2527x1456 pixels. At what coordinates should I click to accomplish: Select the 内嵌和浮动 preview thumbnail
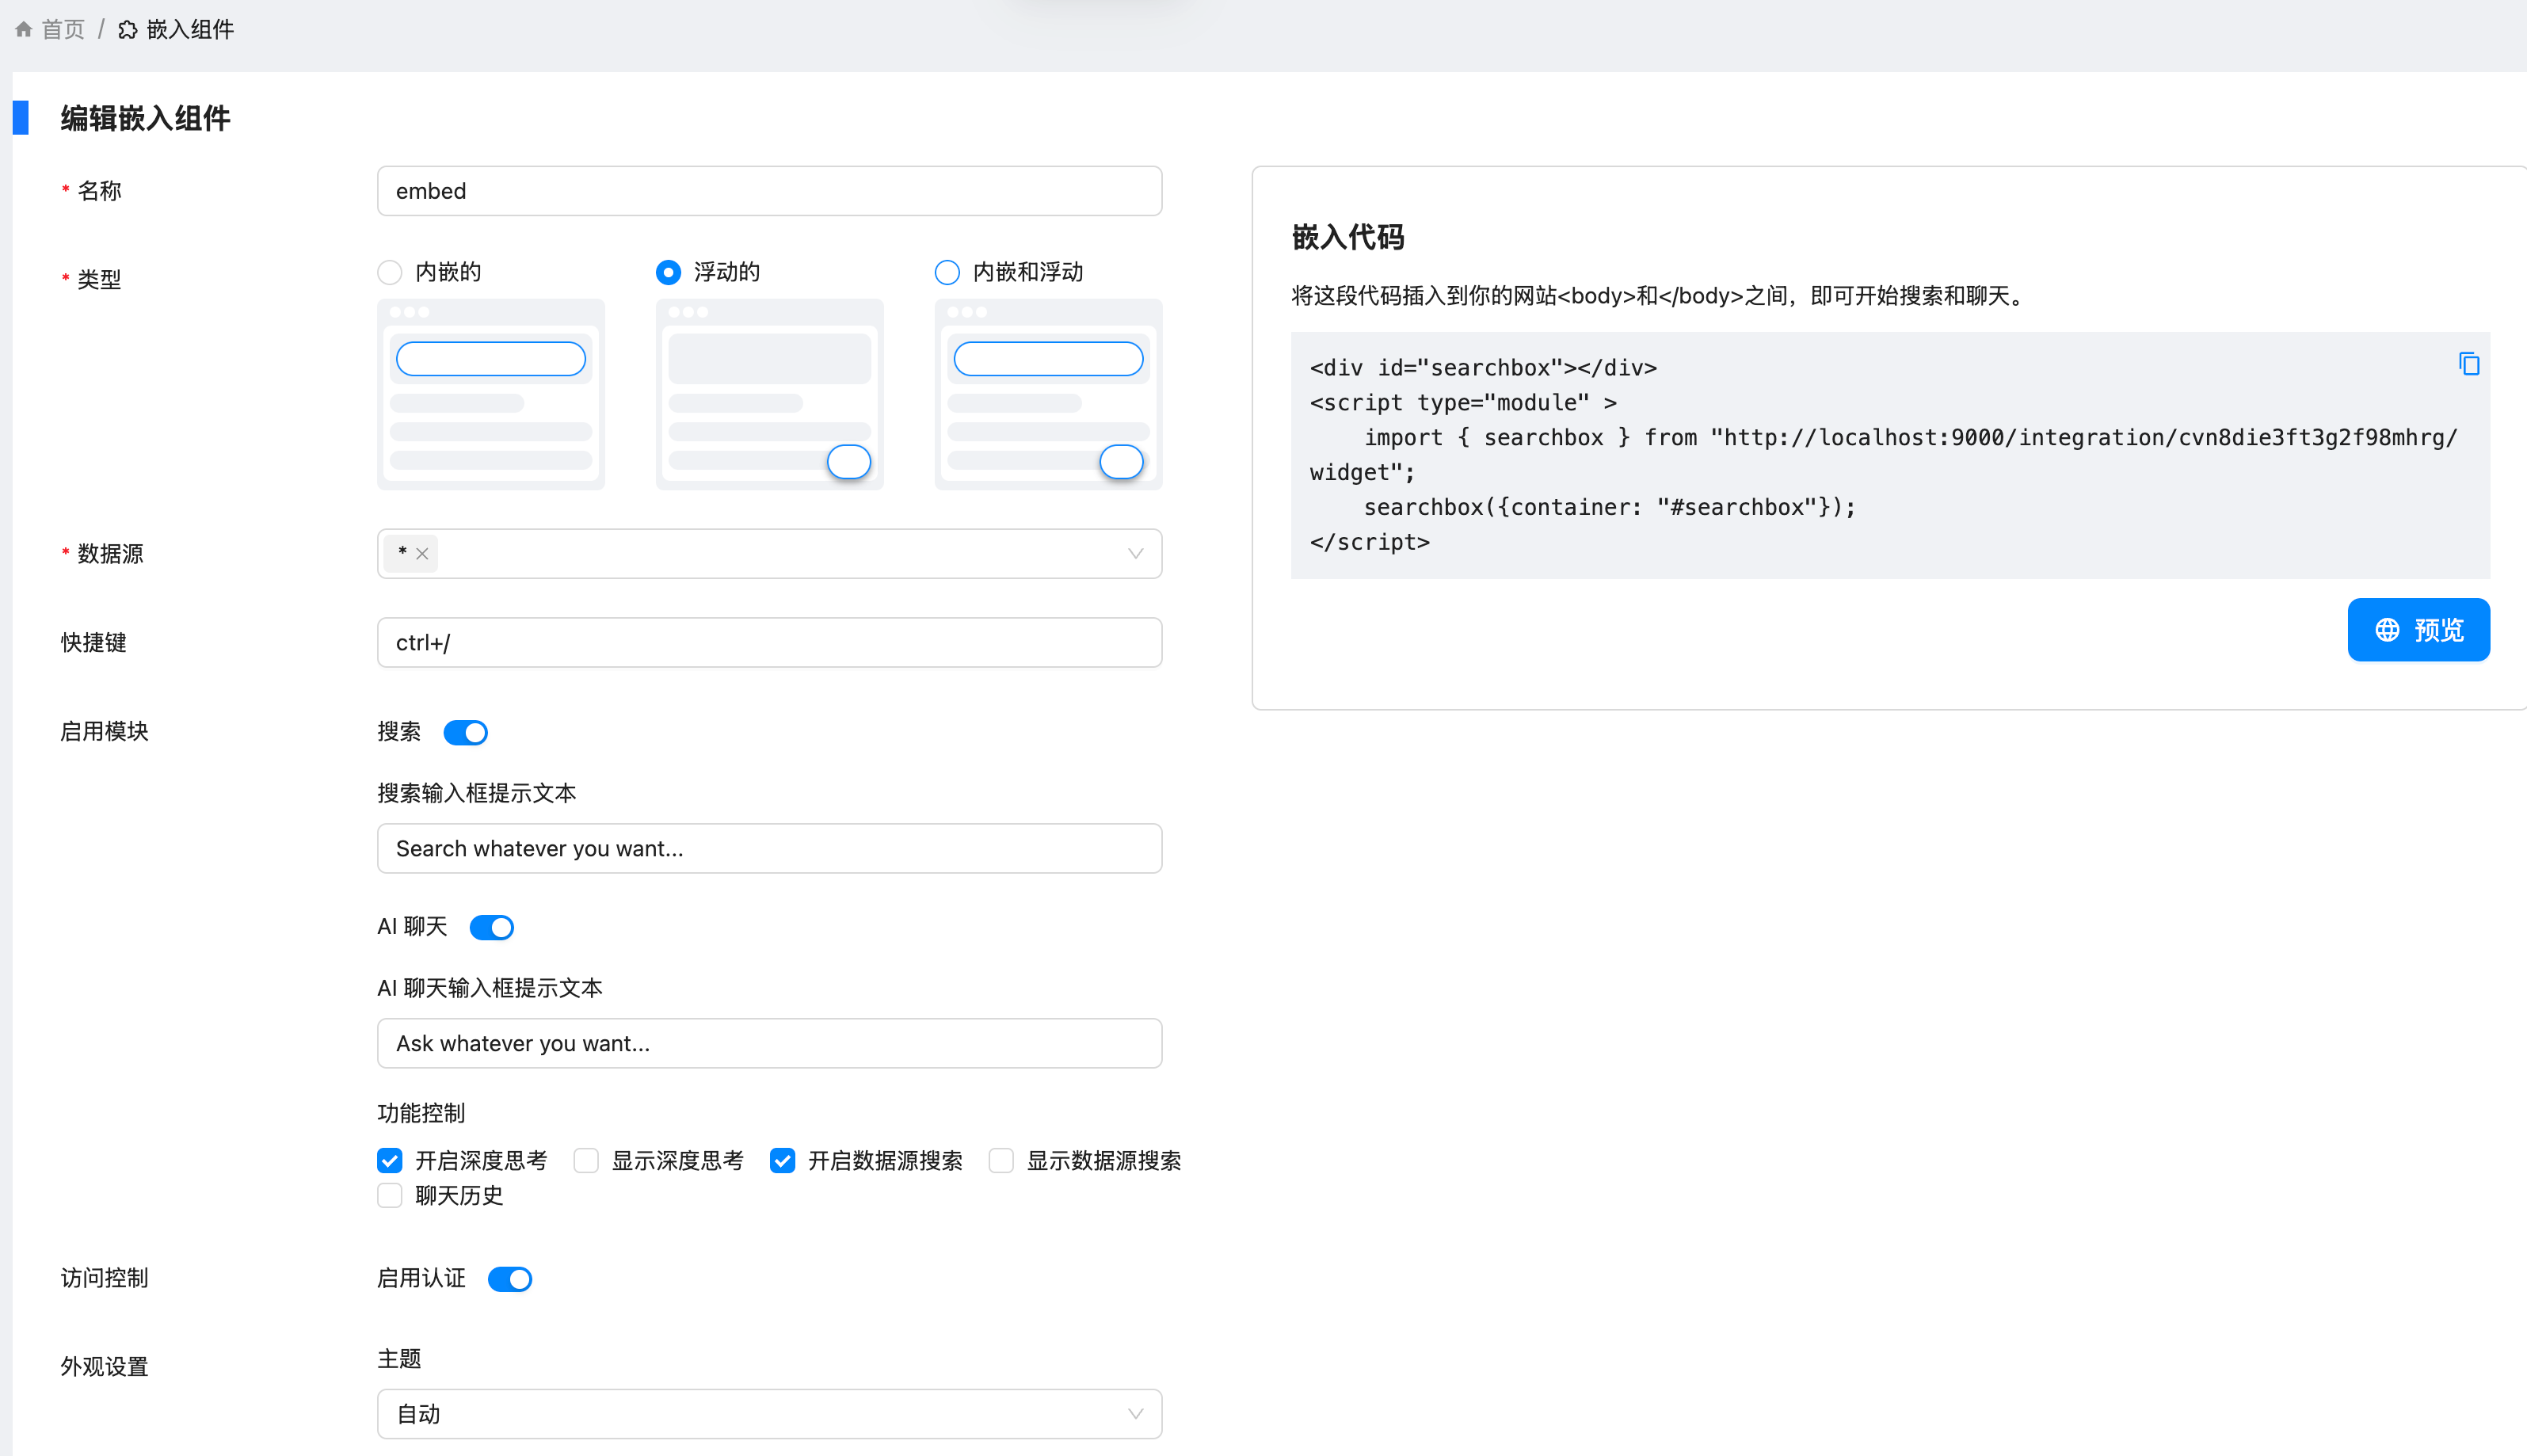tap(1047, 394)
